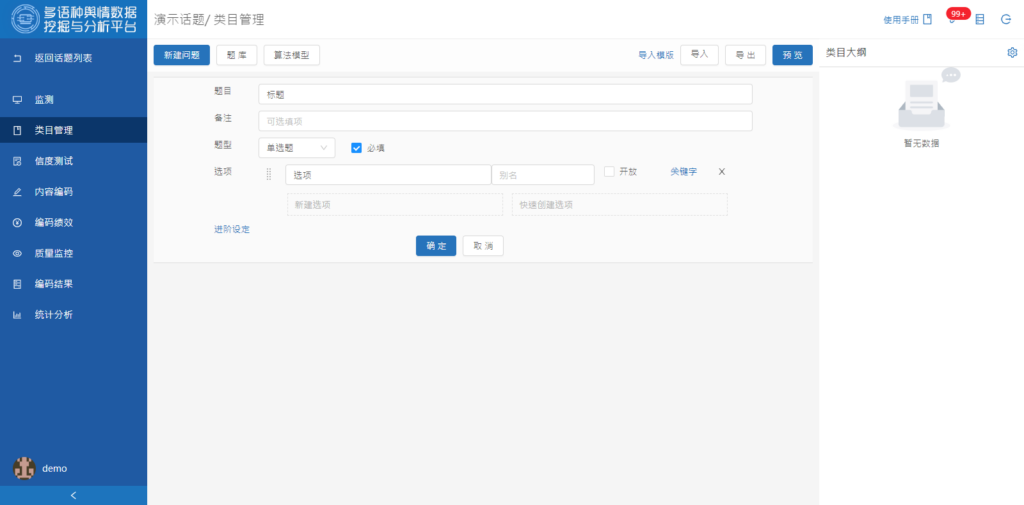Screen dimensions: 1024x505
Task: Click the demo user avatar
Action: 24,468
